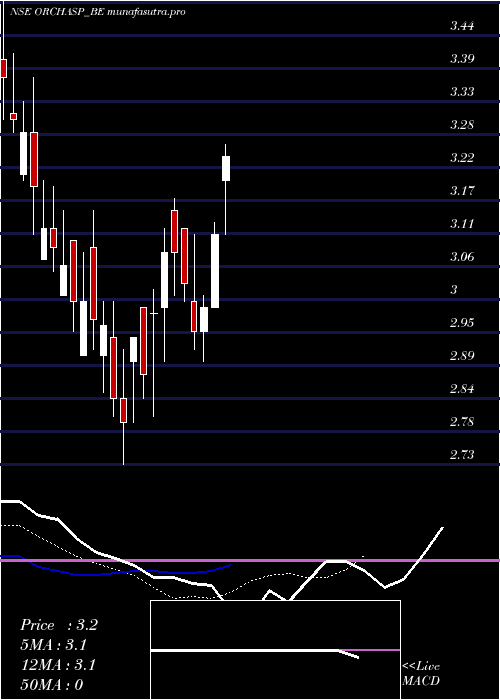Click the chart title 'NSE ORCHASP_BE munafasutra.pro'
This screenshot has width=500, height=700.
click(97, 12)
